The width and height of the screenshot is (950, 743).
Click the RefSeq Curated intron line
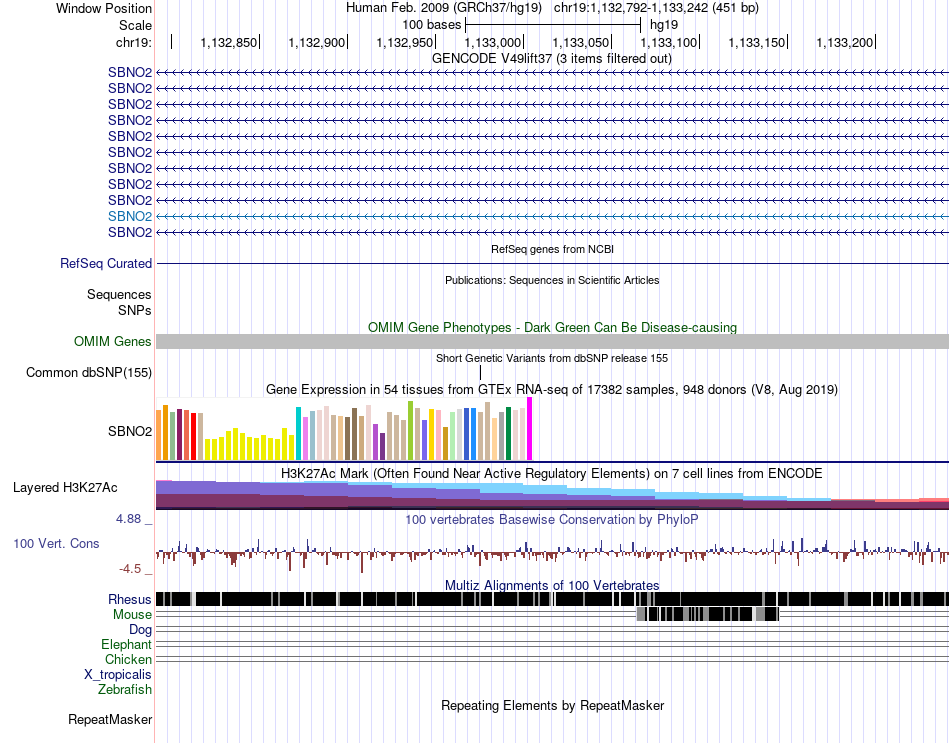click(552, 264)
